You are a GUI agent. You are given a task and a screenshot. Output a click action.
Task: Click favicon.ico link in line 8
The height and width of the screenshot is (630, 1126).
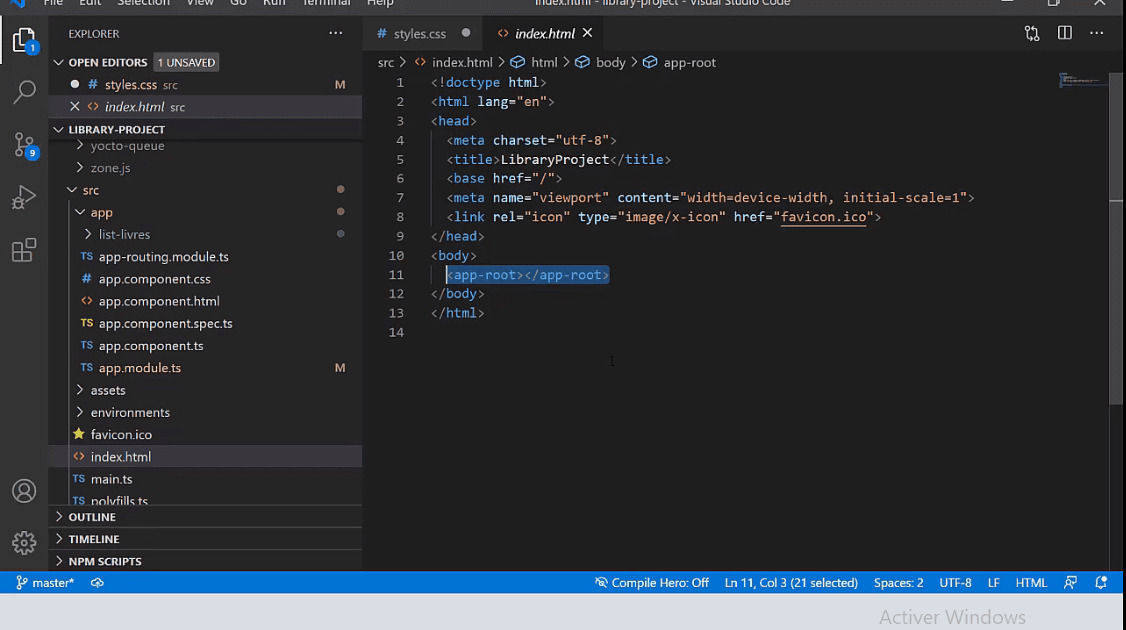[x=823, y=217]
